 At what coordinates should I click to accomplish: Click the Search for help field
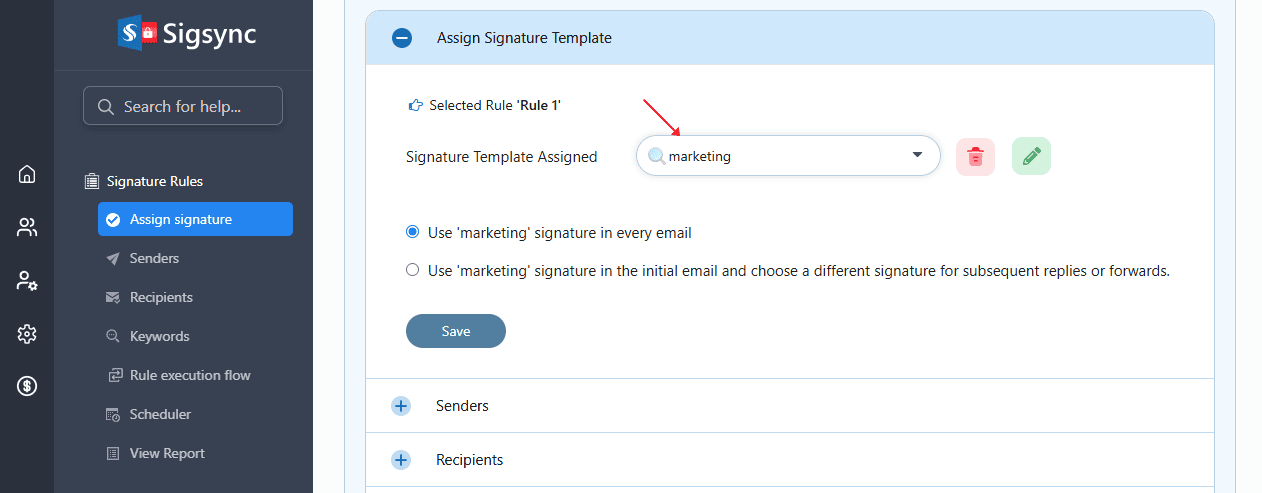pos(183,106)
